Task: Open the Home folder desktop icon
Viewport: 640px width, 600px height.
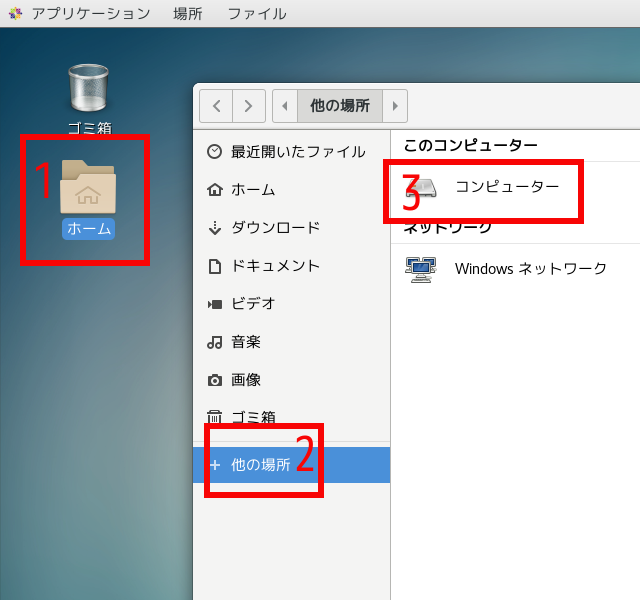Action: coord(88,187)
